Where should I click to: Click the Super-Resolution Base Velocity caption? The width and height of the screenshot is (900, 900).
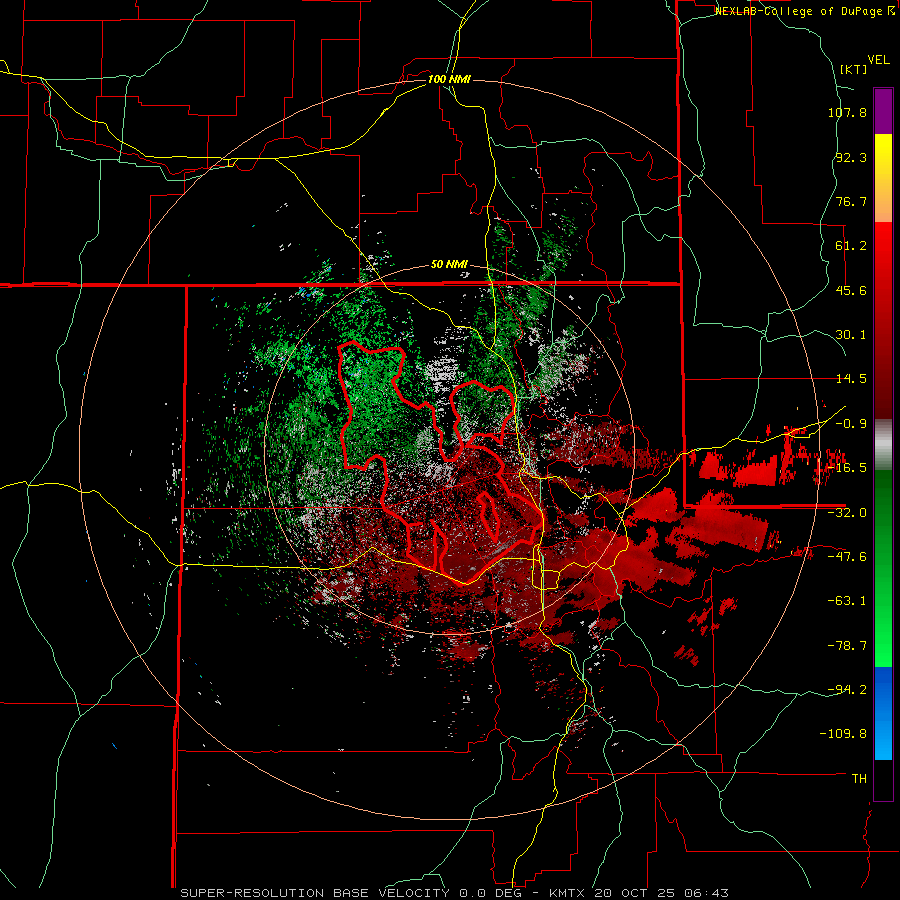(x=455, y=893)
